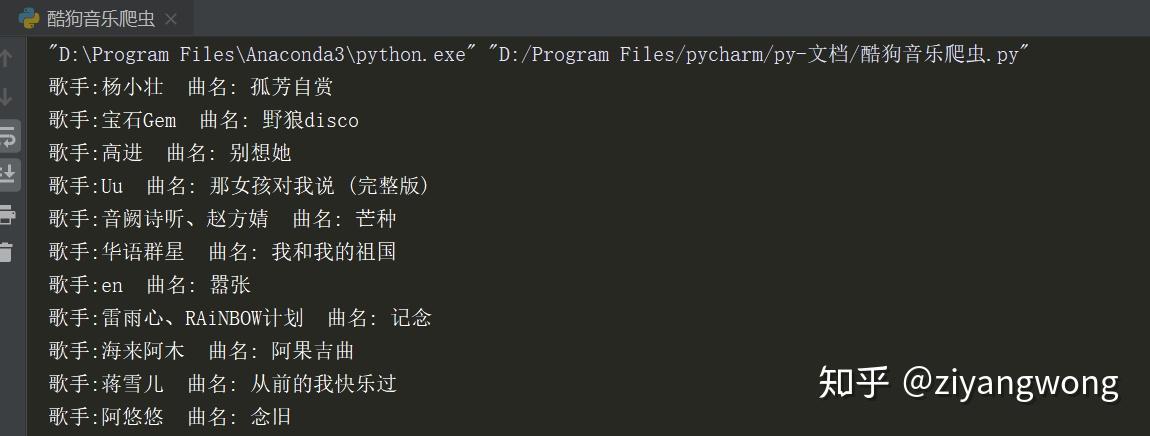The width and height of the screenshot is (1150, 436).
Task: Click the 杨小壮 孤芳自赏 output line
Action: coord(191,87)
